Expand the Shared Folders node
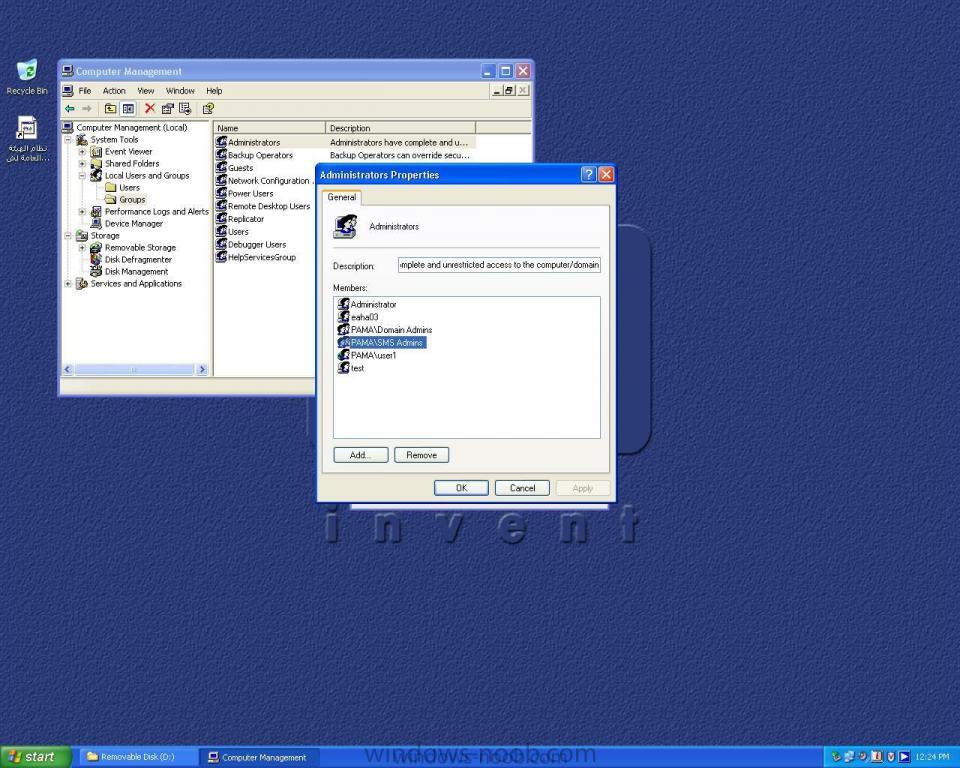The image size is (960, 768). click(82, 164)
